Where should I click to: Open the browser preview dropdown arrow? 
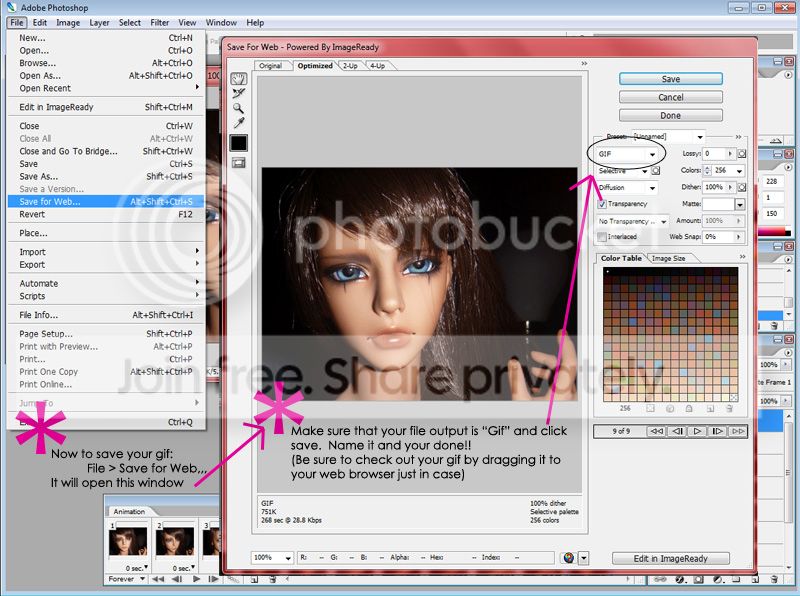click(584, 558)
